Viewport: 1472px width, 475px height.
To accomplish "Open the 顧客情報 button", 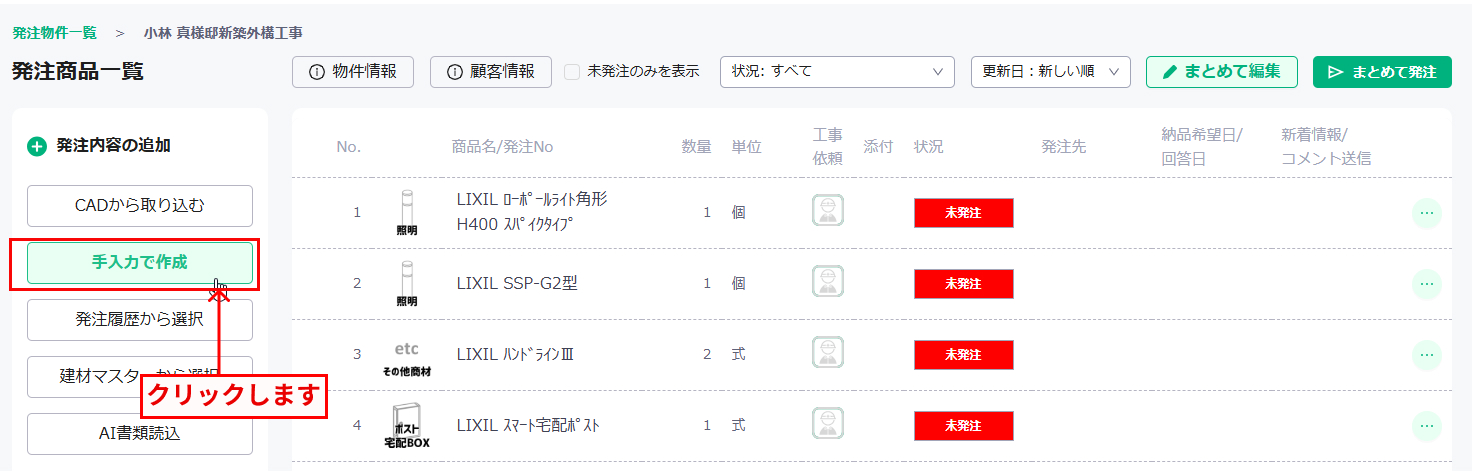I will click(x=491, y=72).
